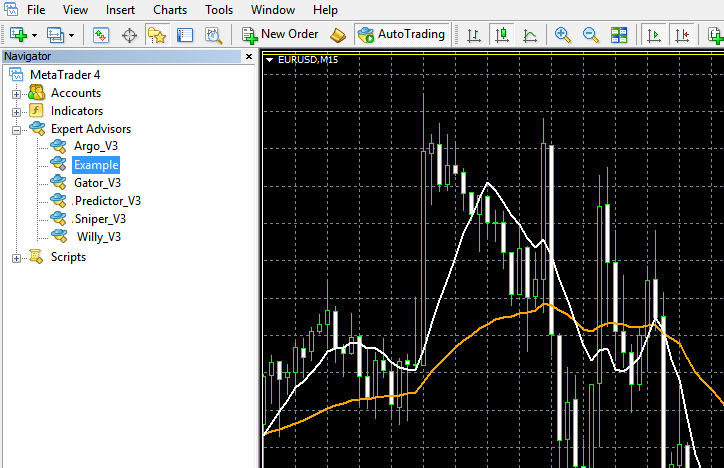Close the Navigator panel
The height and width of the screenshot is (468, 724).
point(249,56)
